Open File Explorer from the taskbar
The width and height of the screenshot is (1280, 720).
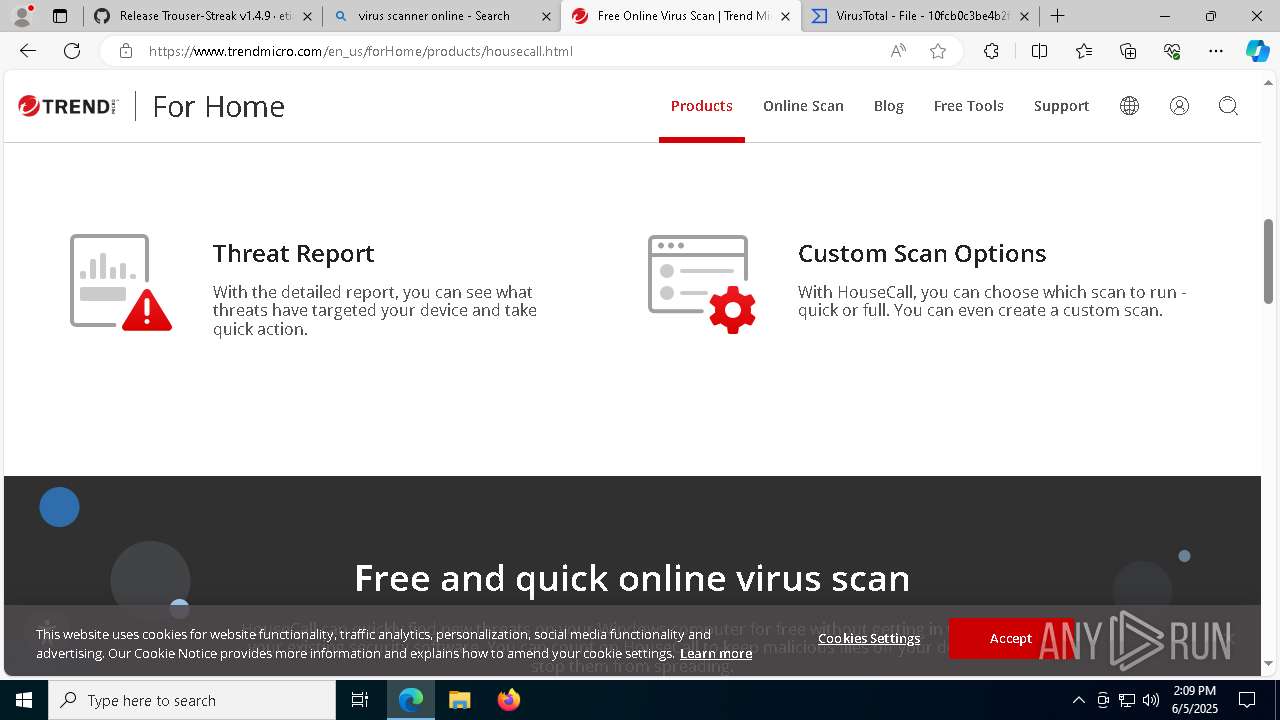pos(459,700)
